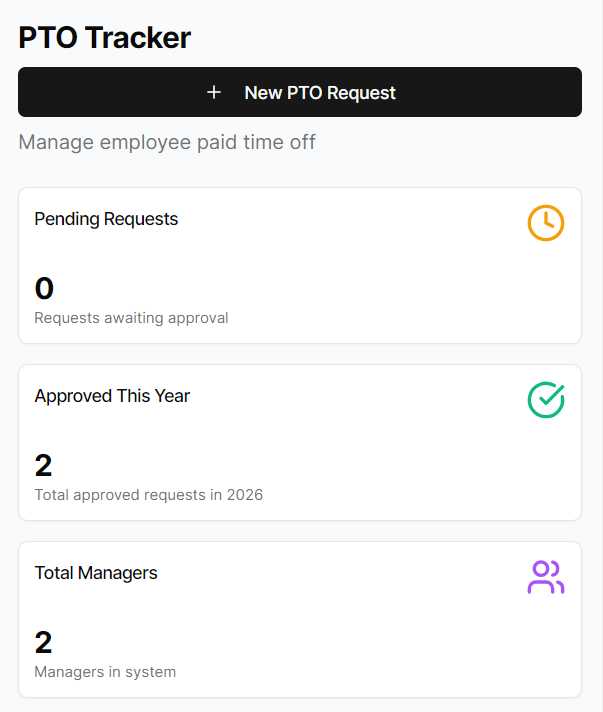Click the Approved This Year card title
Image resolution: width=603 pixels, height=712 pixels.
(112, 396)
